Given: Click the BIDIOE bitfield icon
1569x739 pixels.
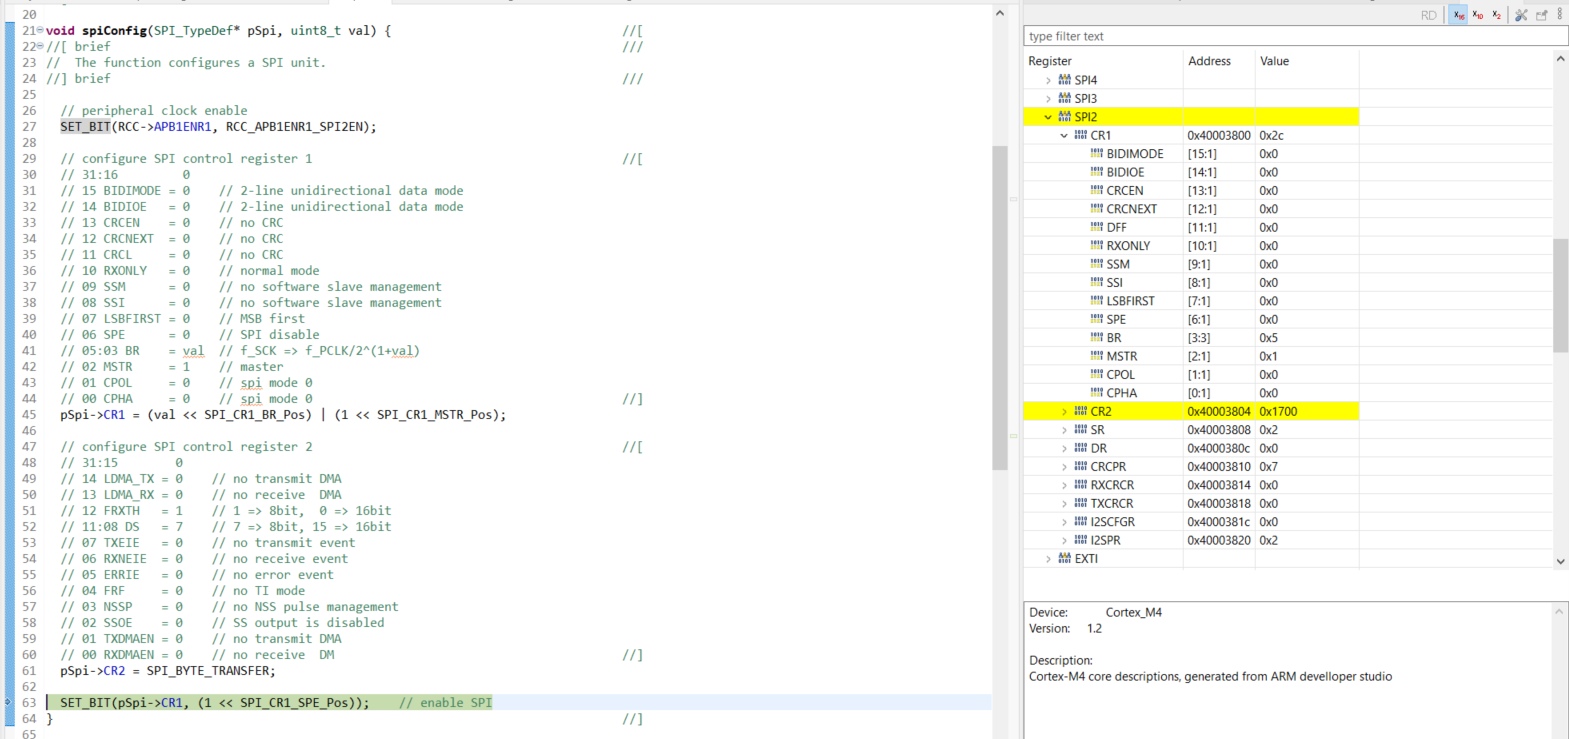Looking at the screenshot, I should pyautogui.click(x=1097, y=172).
